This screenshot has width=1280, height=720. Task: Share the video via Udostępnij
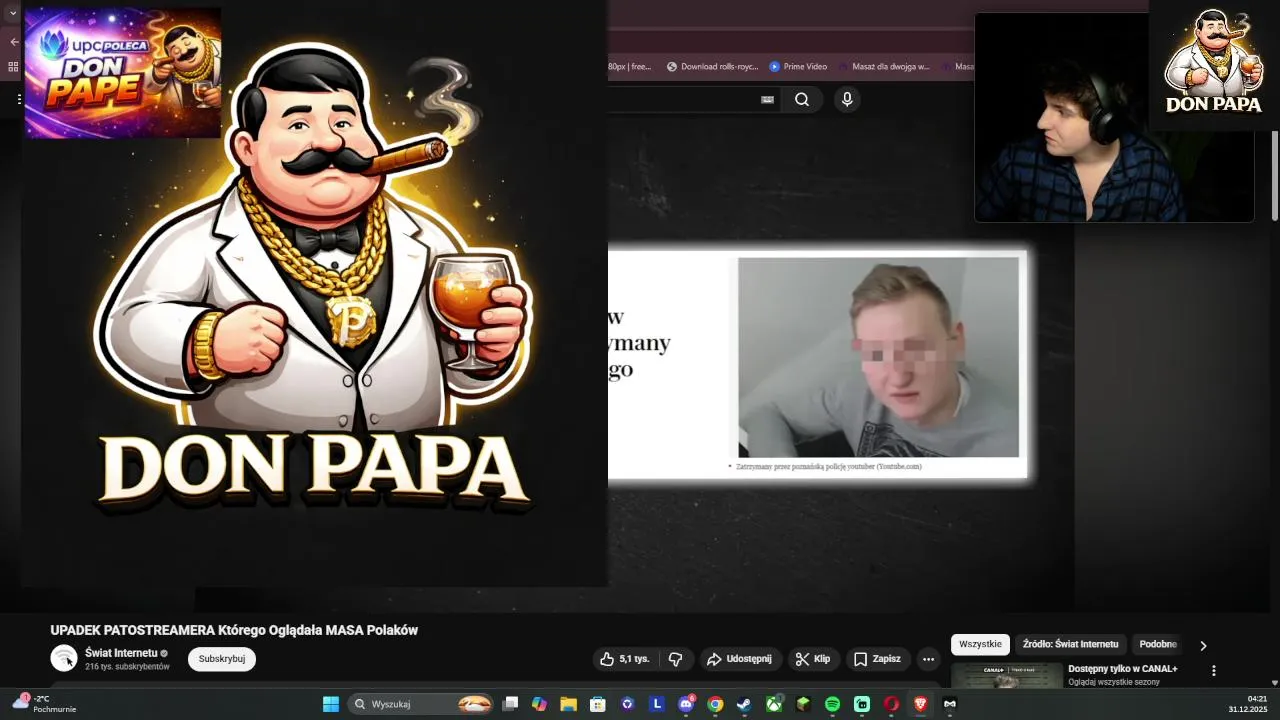point(739,659)
